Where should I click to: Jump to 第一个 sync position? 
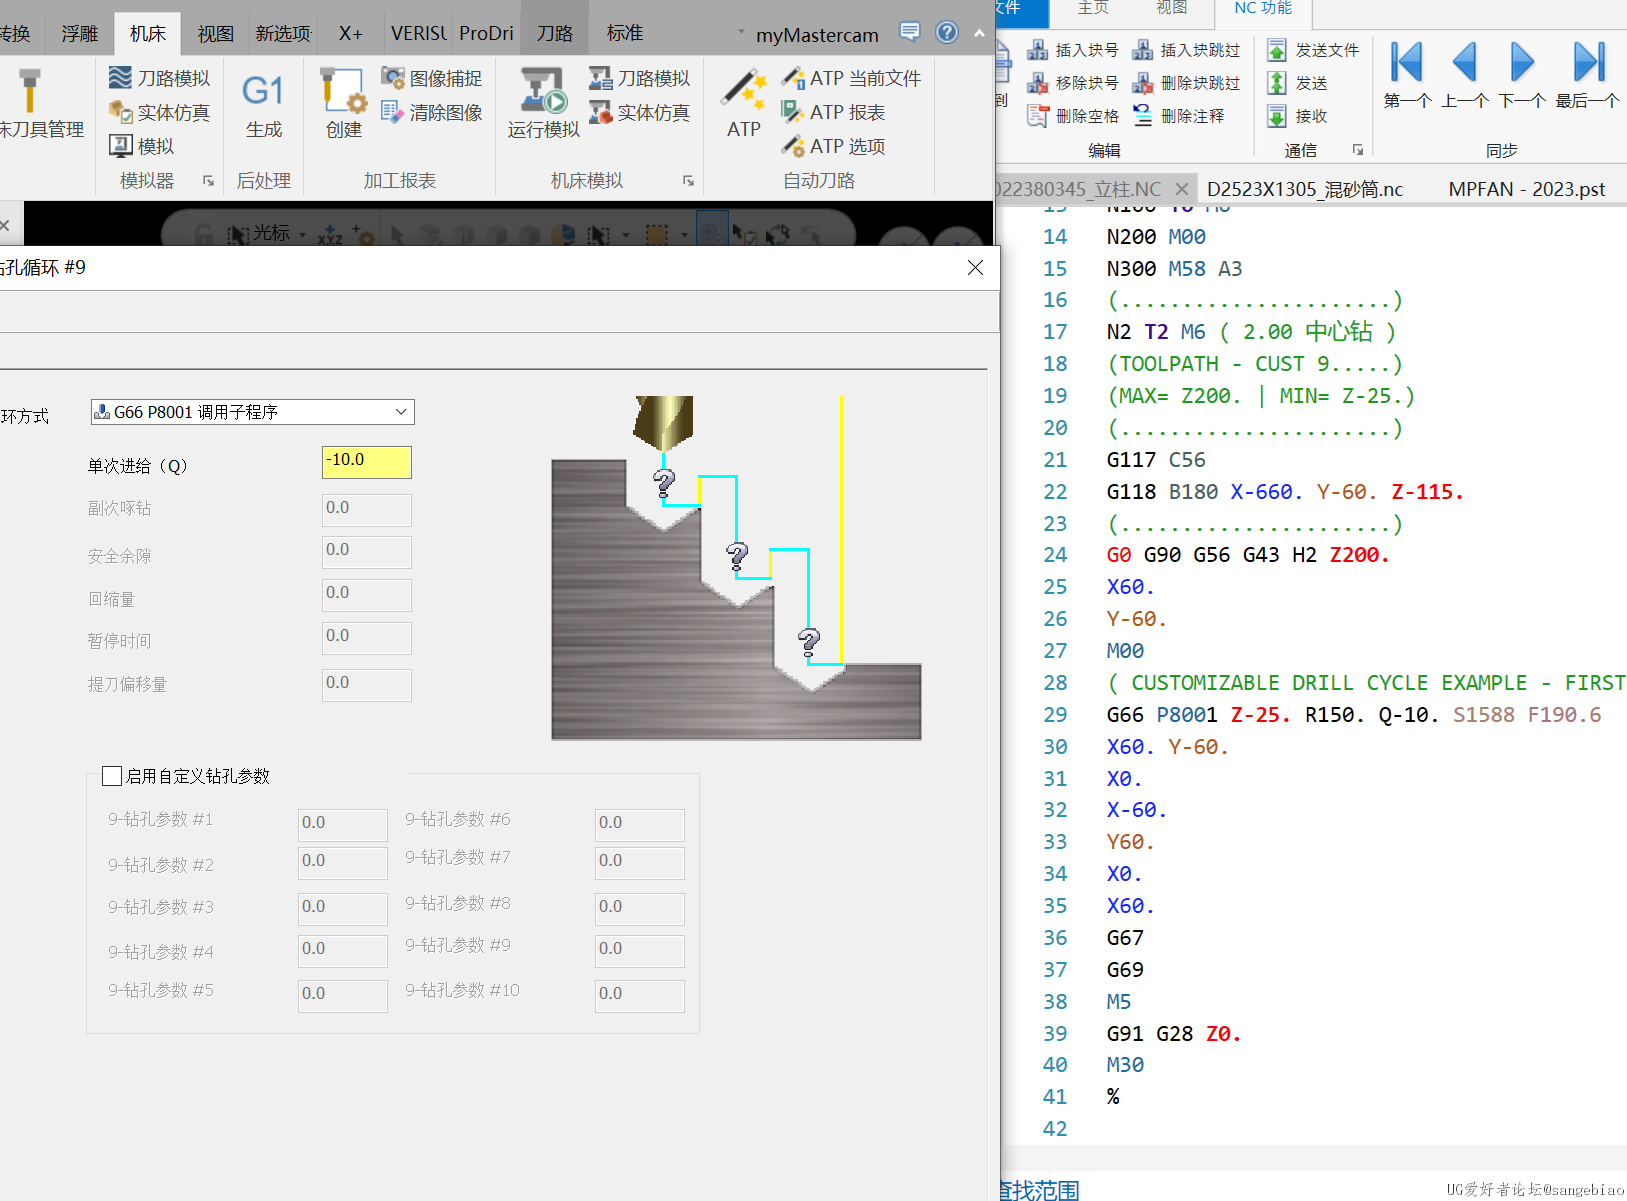(1407, 75)
